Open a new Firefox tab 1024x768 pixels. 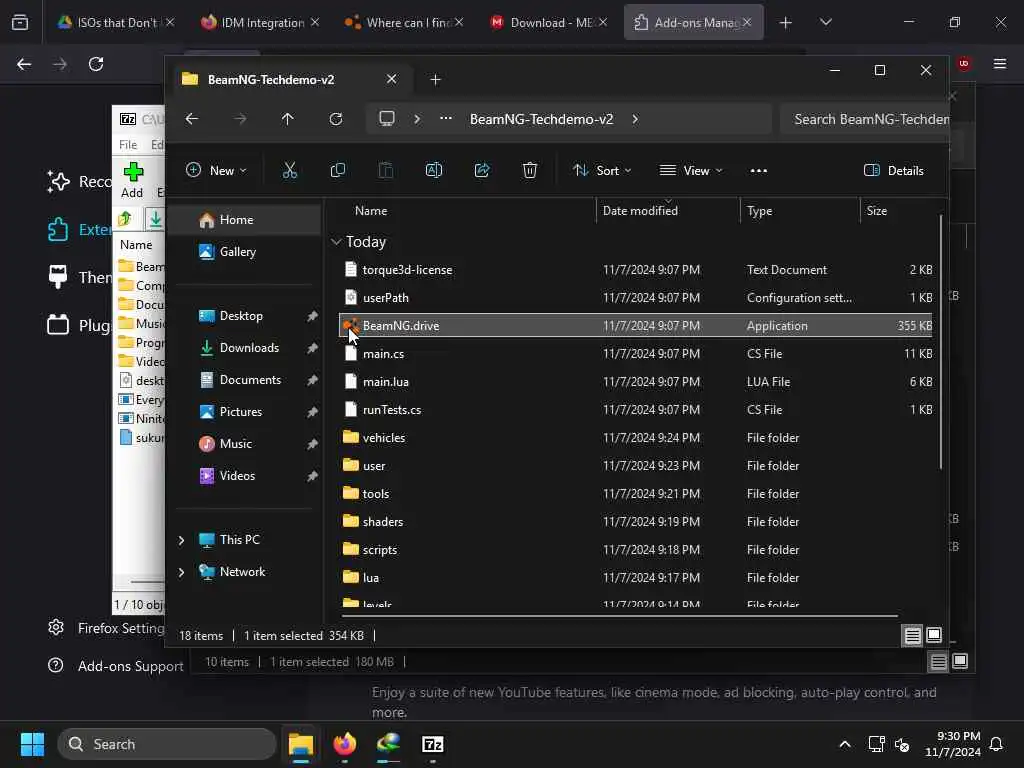pyautogui.click(x=786, y=22)
